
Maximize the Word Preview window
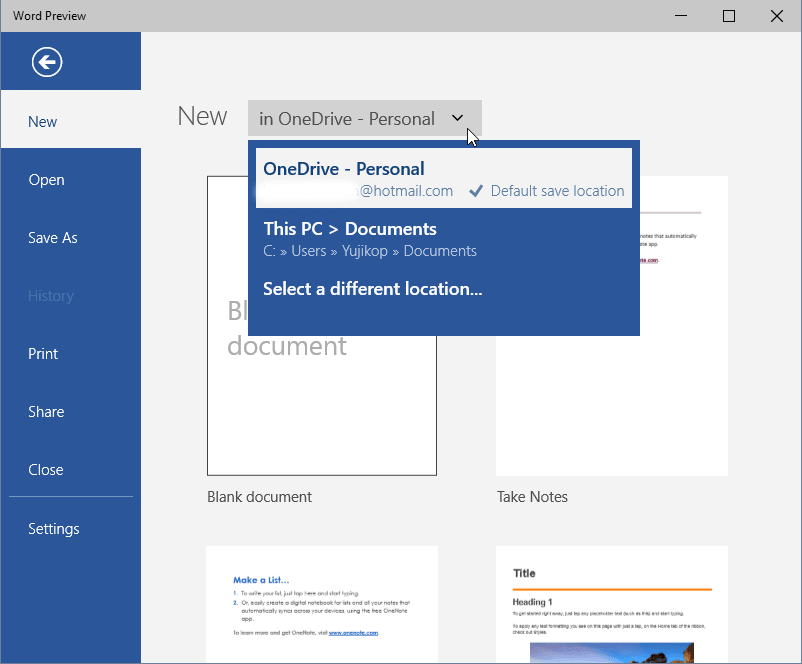click(x=729, y=16)
